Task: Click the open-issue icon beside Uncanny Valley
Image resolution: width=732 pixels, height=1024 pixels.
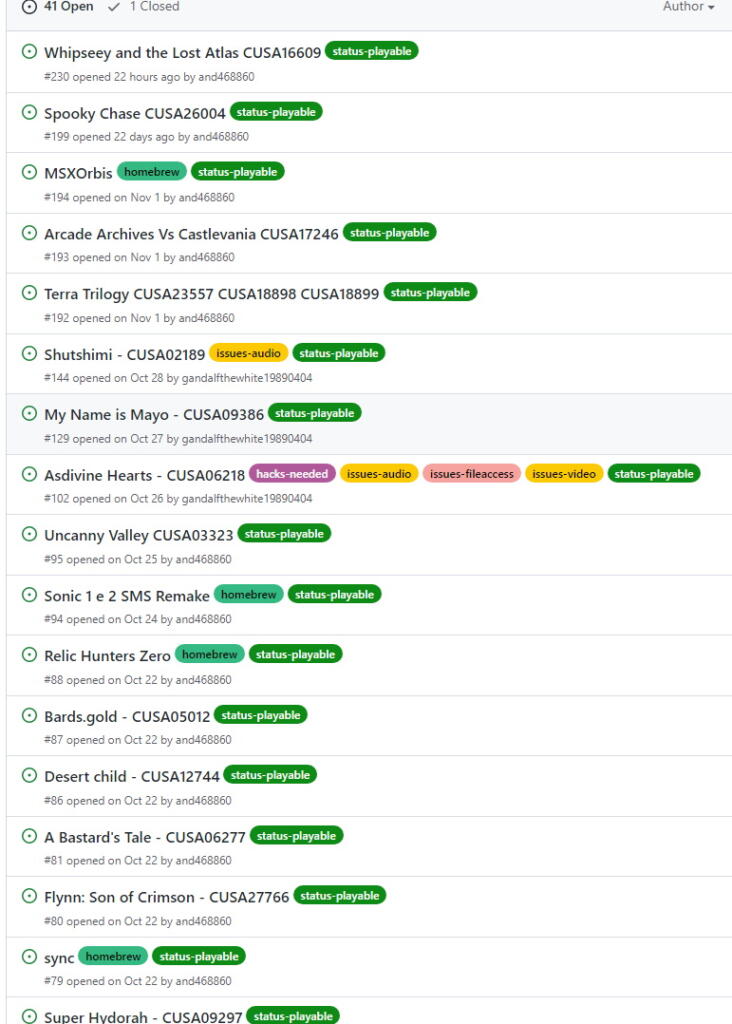Action: tap(29, 535)
